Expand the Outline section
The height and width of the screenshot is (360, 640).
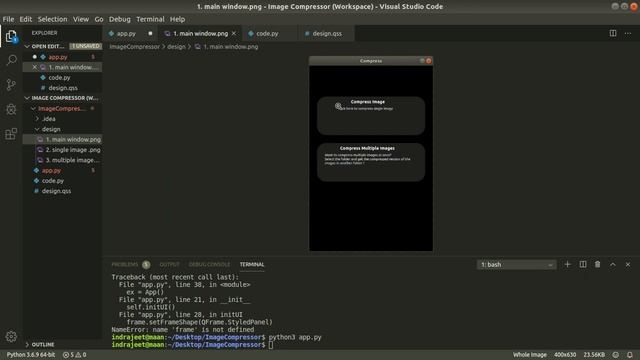(27, 344)
